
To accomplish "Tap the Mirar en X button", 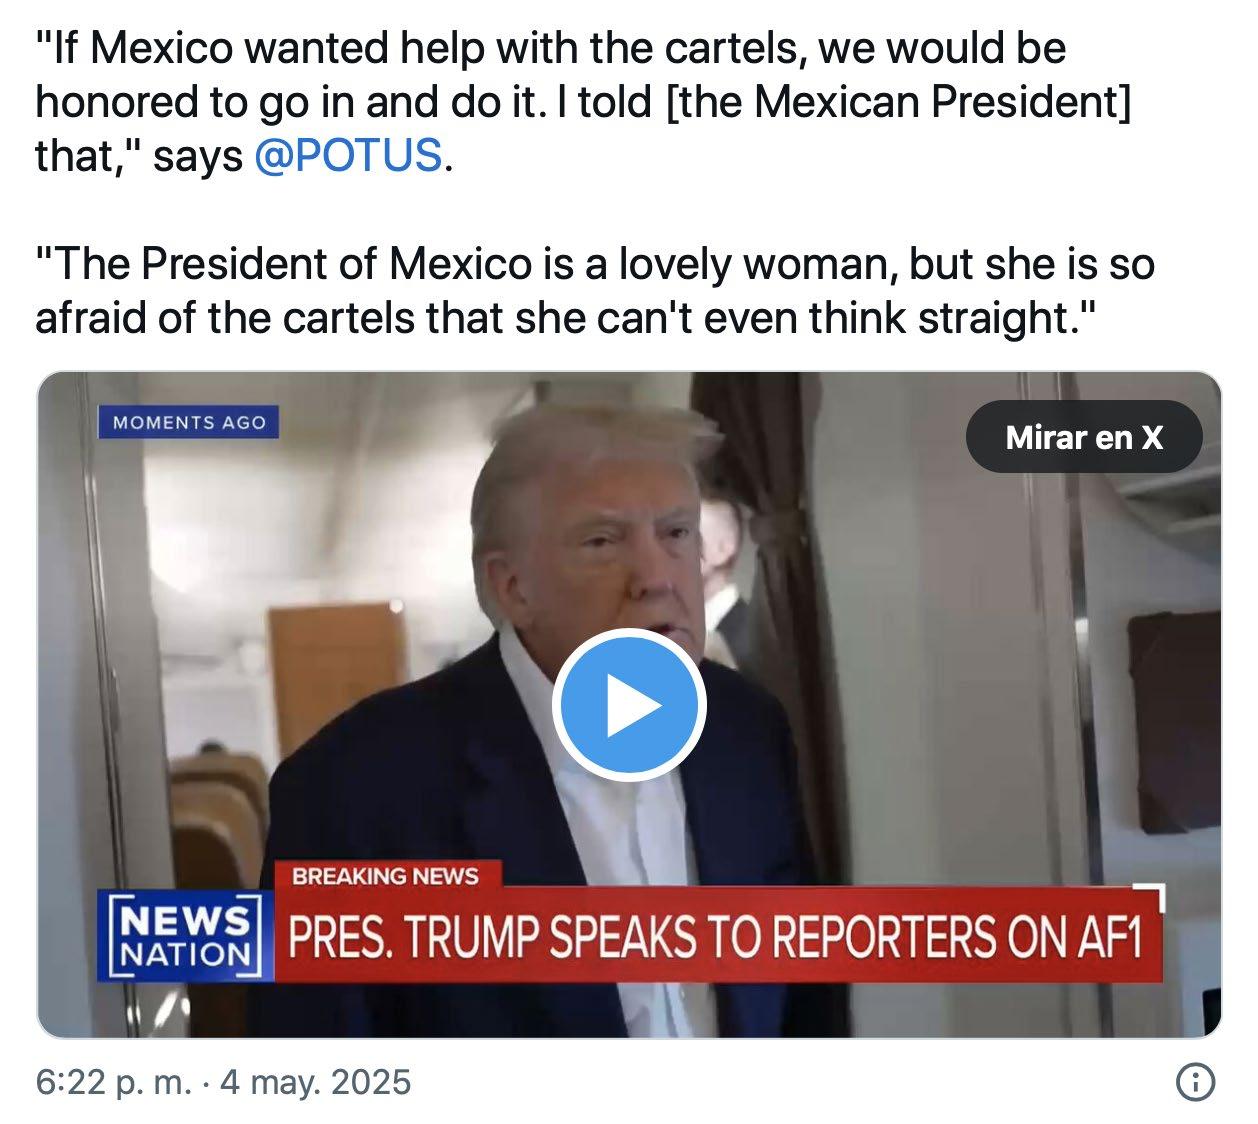I will (1084, 437).
